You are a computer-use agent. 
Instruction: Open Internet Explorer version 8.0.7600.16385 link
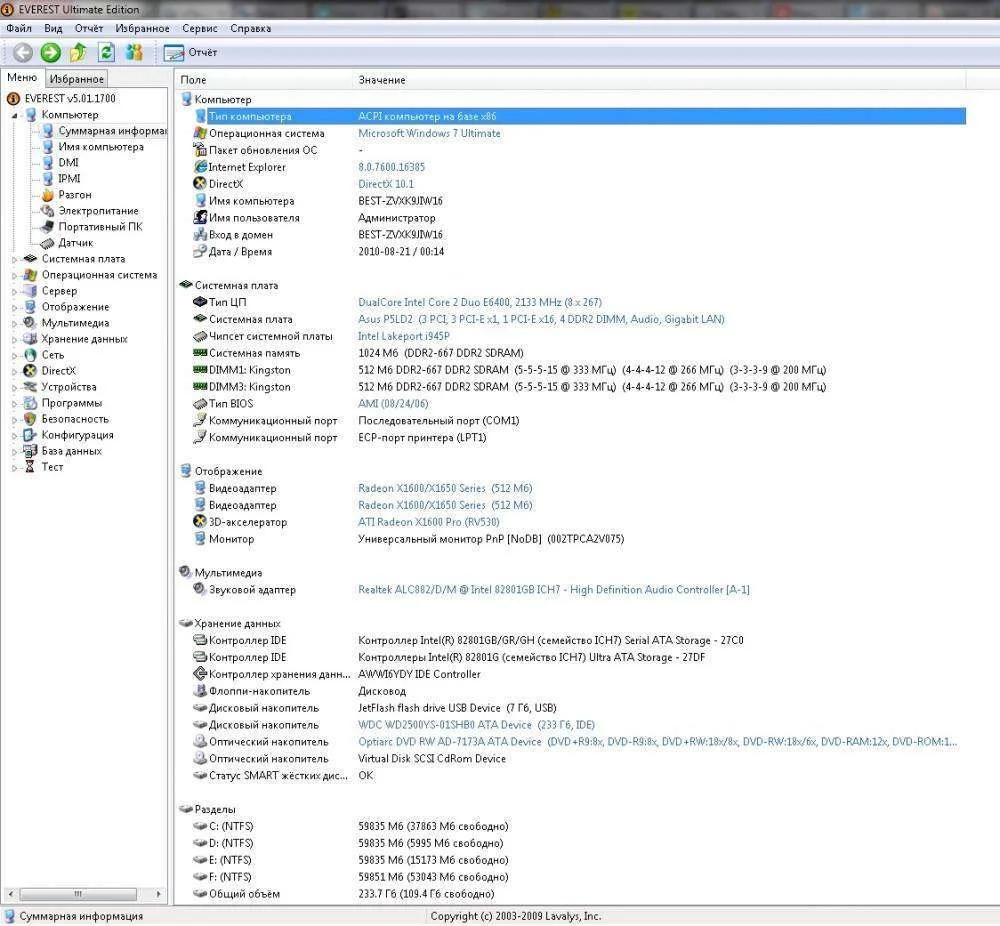point(391,167)
